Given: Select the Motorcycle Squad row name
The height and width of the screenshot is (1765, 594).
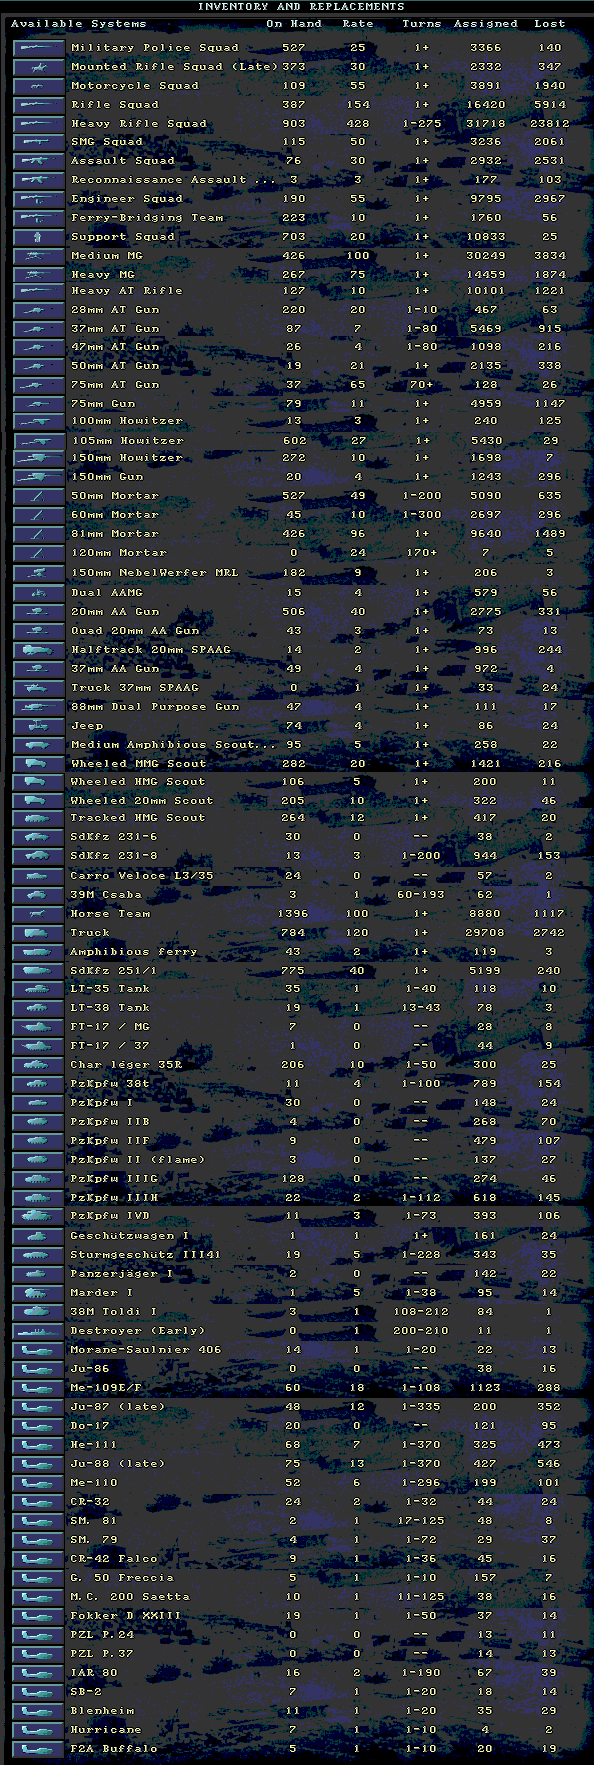Looking at the screenshot, I should click(135, 86).
